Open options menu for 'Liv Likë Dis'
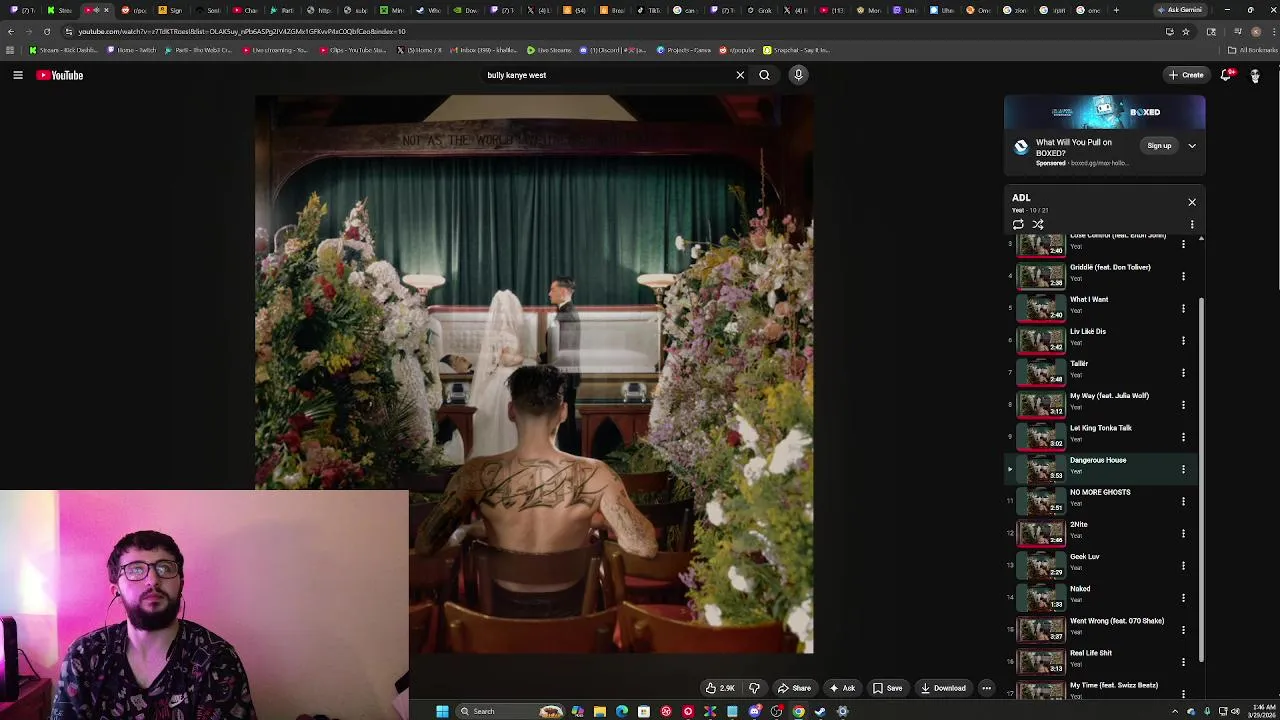Image resolution: width=1280 pixels, height=720 pixels. point(1183,340)
